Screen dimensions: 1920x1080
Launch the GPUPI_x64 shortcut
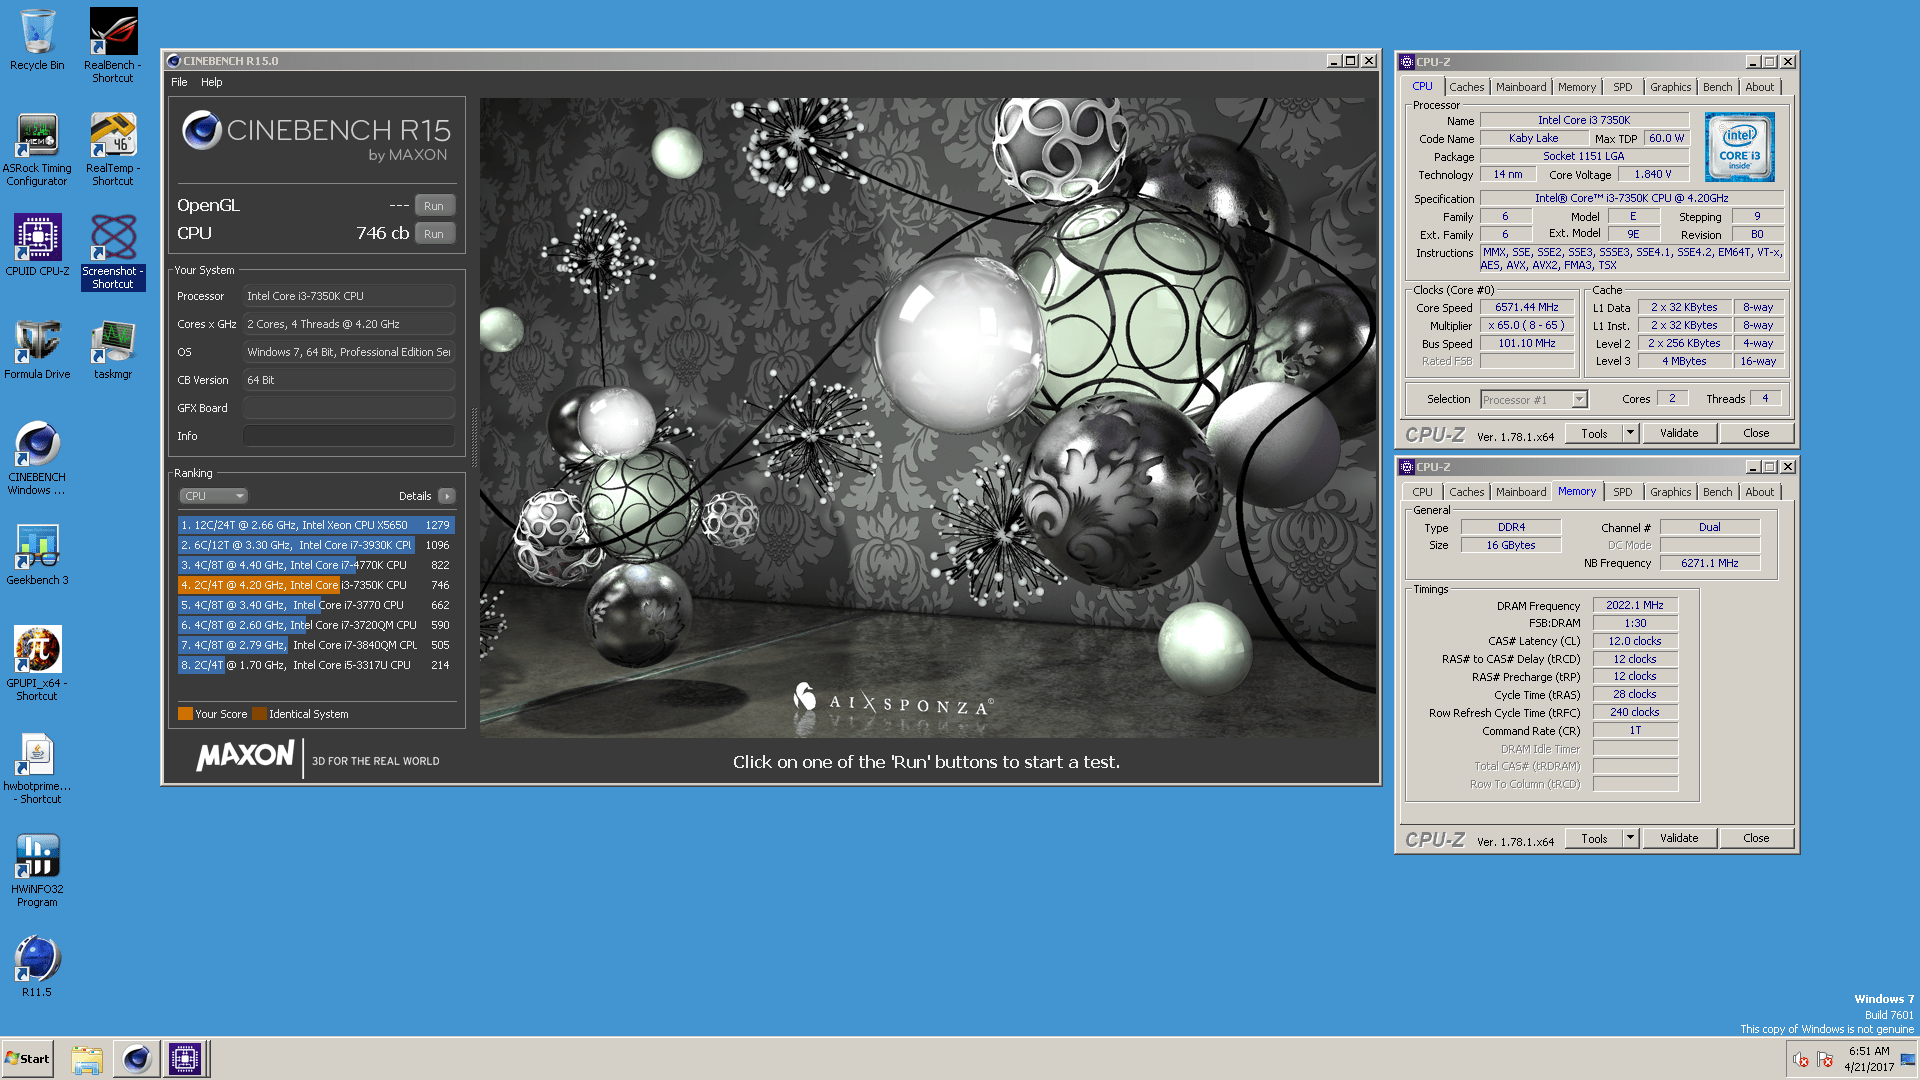pos(37,650)
